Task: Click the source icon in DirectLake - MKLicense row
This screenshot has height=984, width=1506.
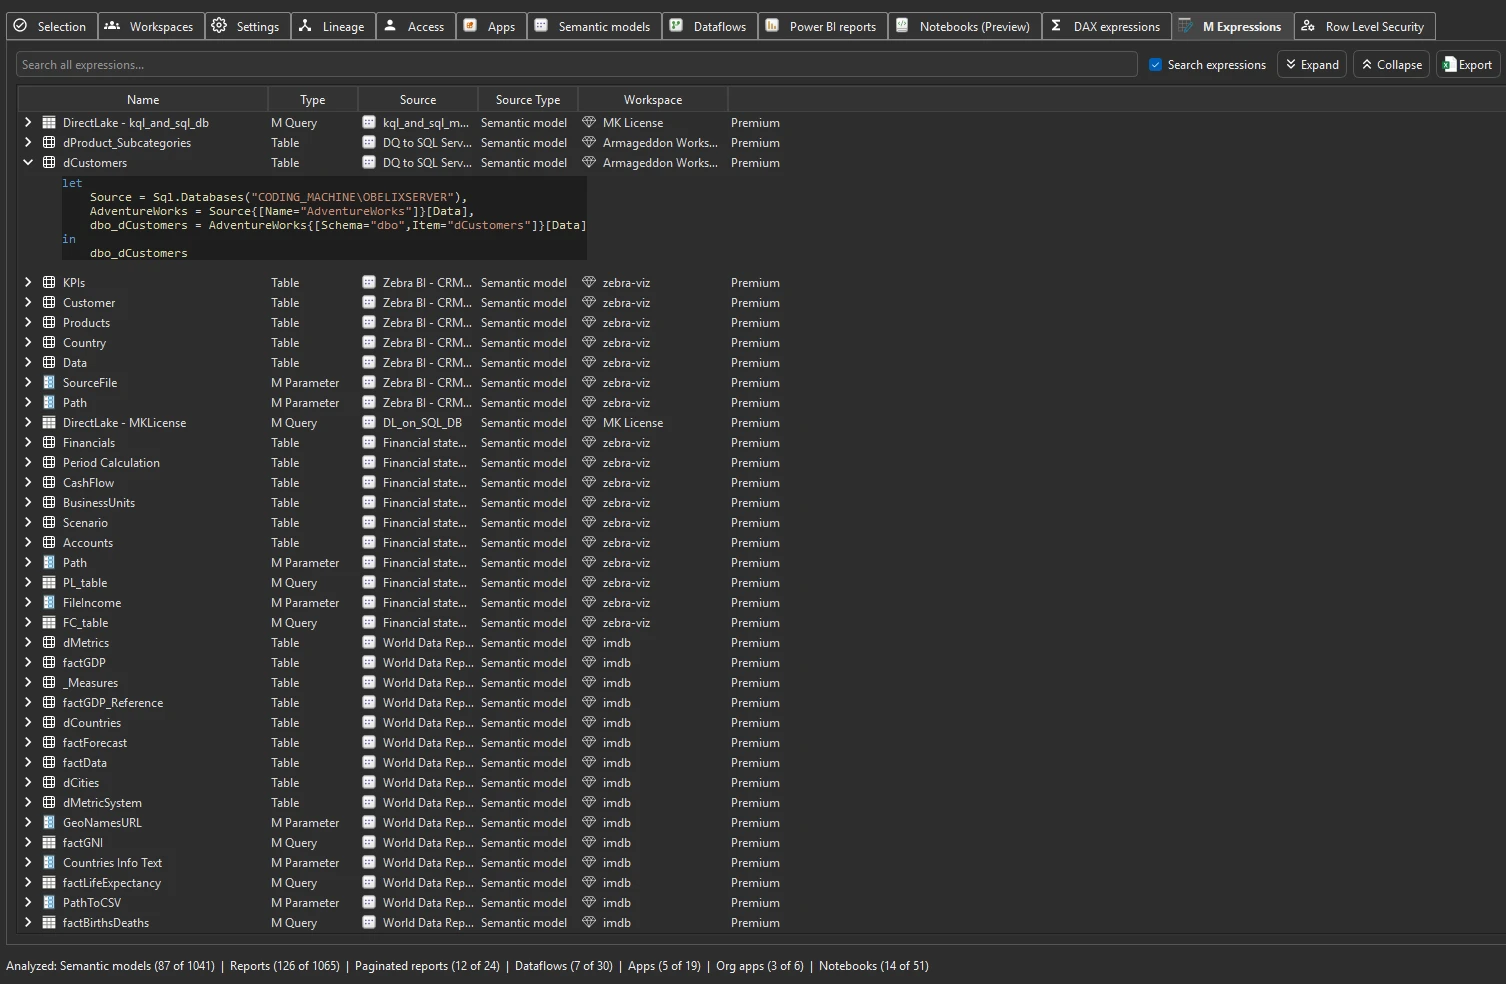Action: [369, 423]
